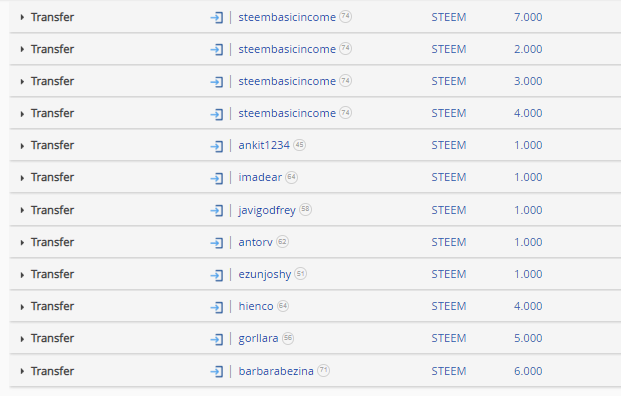
Task: Click incoming transfer icon beside hienco
Action: 217,307
